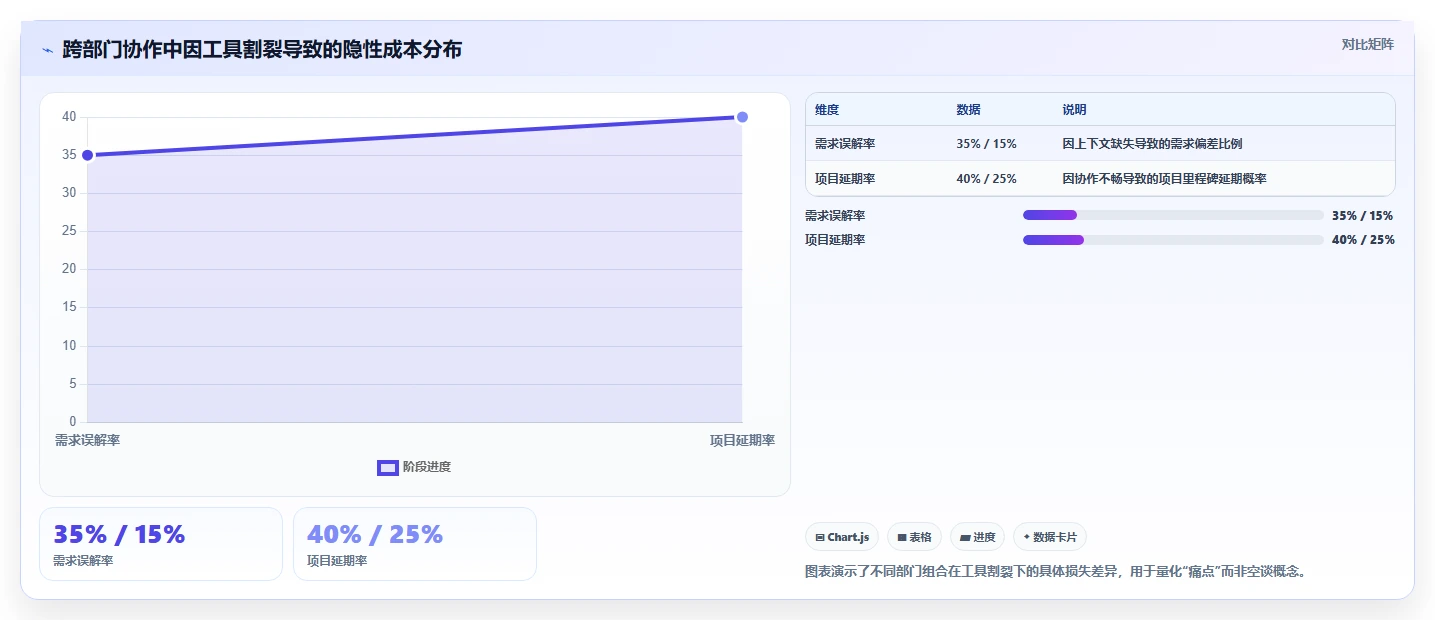Screen dimensions: 1435x620
Task: Click the 需求误解率 x-axis label
Action: pos(87,440)
